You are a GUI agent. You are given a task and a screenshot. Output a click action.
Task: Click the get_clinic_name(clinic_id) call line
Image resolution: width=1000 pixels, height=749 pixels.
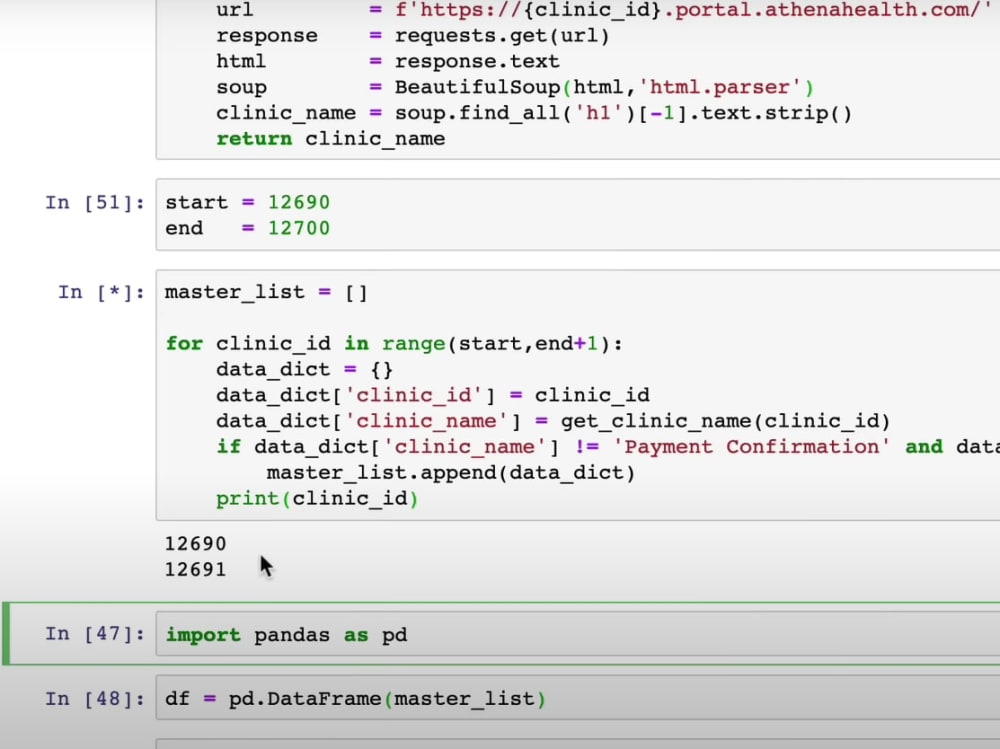(x=553, y=421)
